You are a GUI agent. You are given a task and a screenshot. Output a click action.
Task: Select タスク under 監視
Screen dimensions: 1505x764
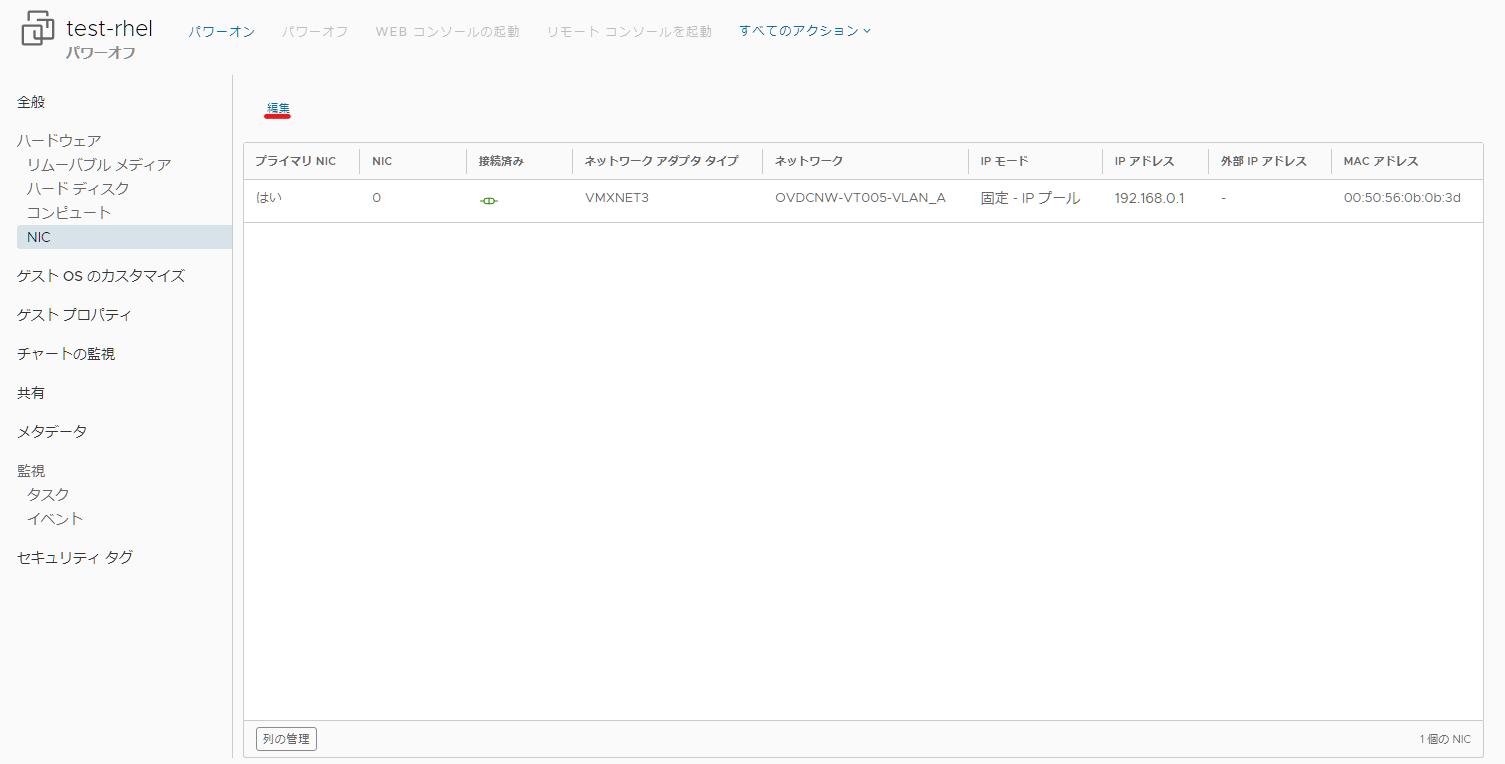pos(48,494)
